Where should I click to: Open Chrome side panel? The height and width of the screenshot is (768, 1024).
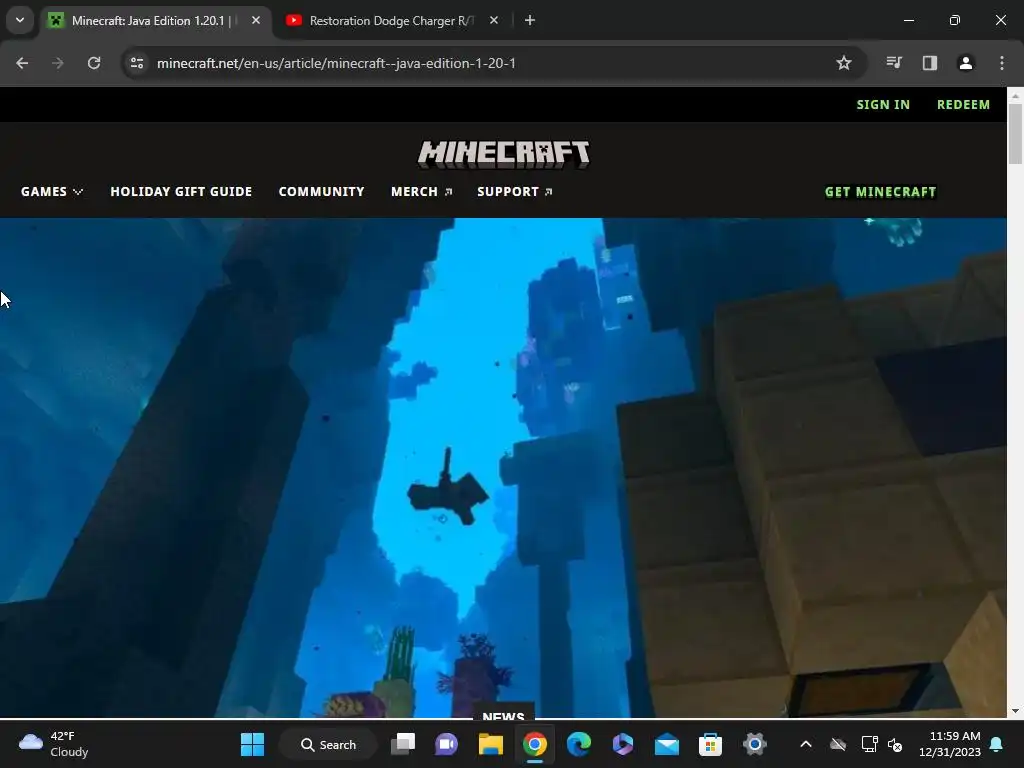930,63
